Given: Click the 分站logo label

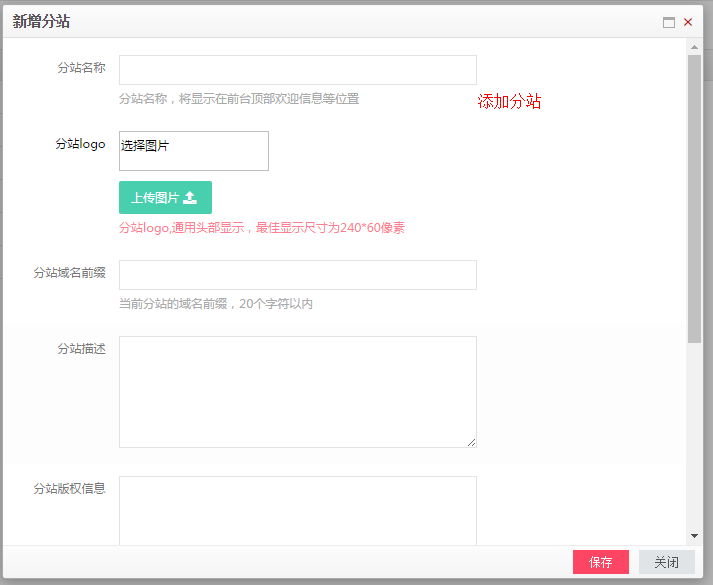Looking at the screenshot, I should tap(80, 144).
